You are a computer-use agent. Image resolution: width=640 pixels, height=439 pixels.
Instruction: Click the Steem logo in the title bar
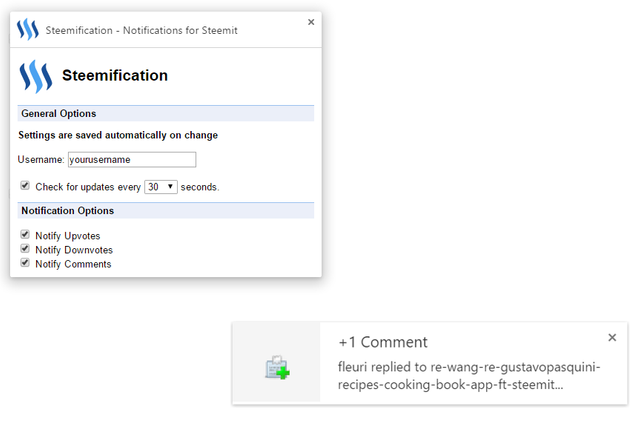28,29
